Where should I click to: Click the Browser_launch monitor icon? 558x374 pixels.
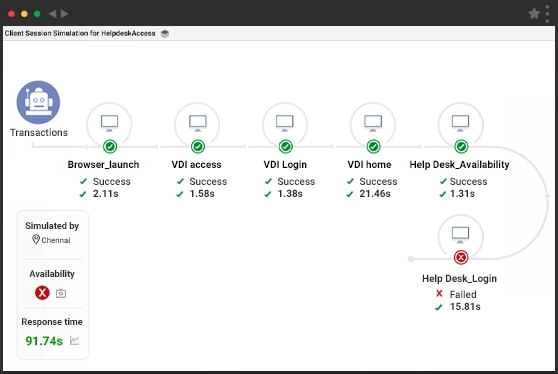[x=109, y=123]
